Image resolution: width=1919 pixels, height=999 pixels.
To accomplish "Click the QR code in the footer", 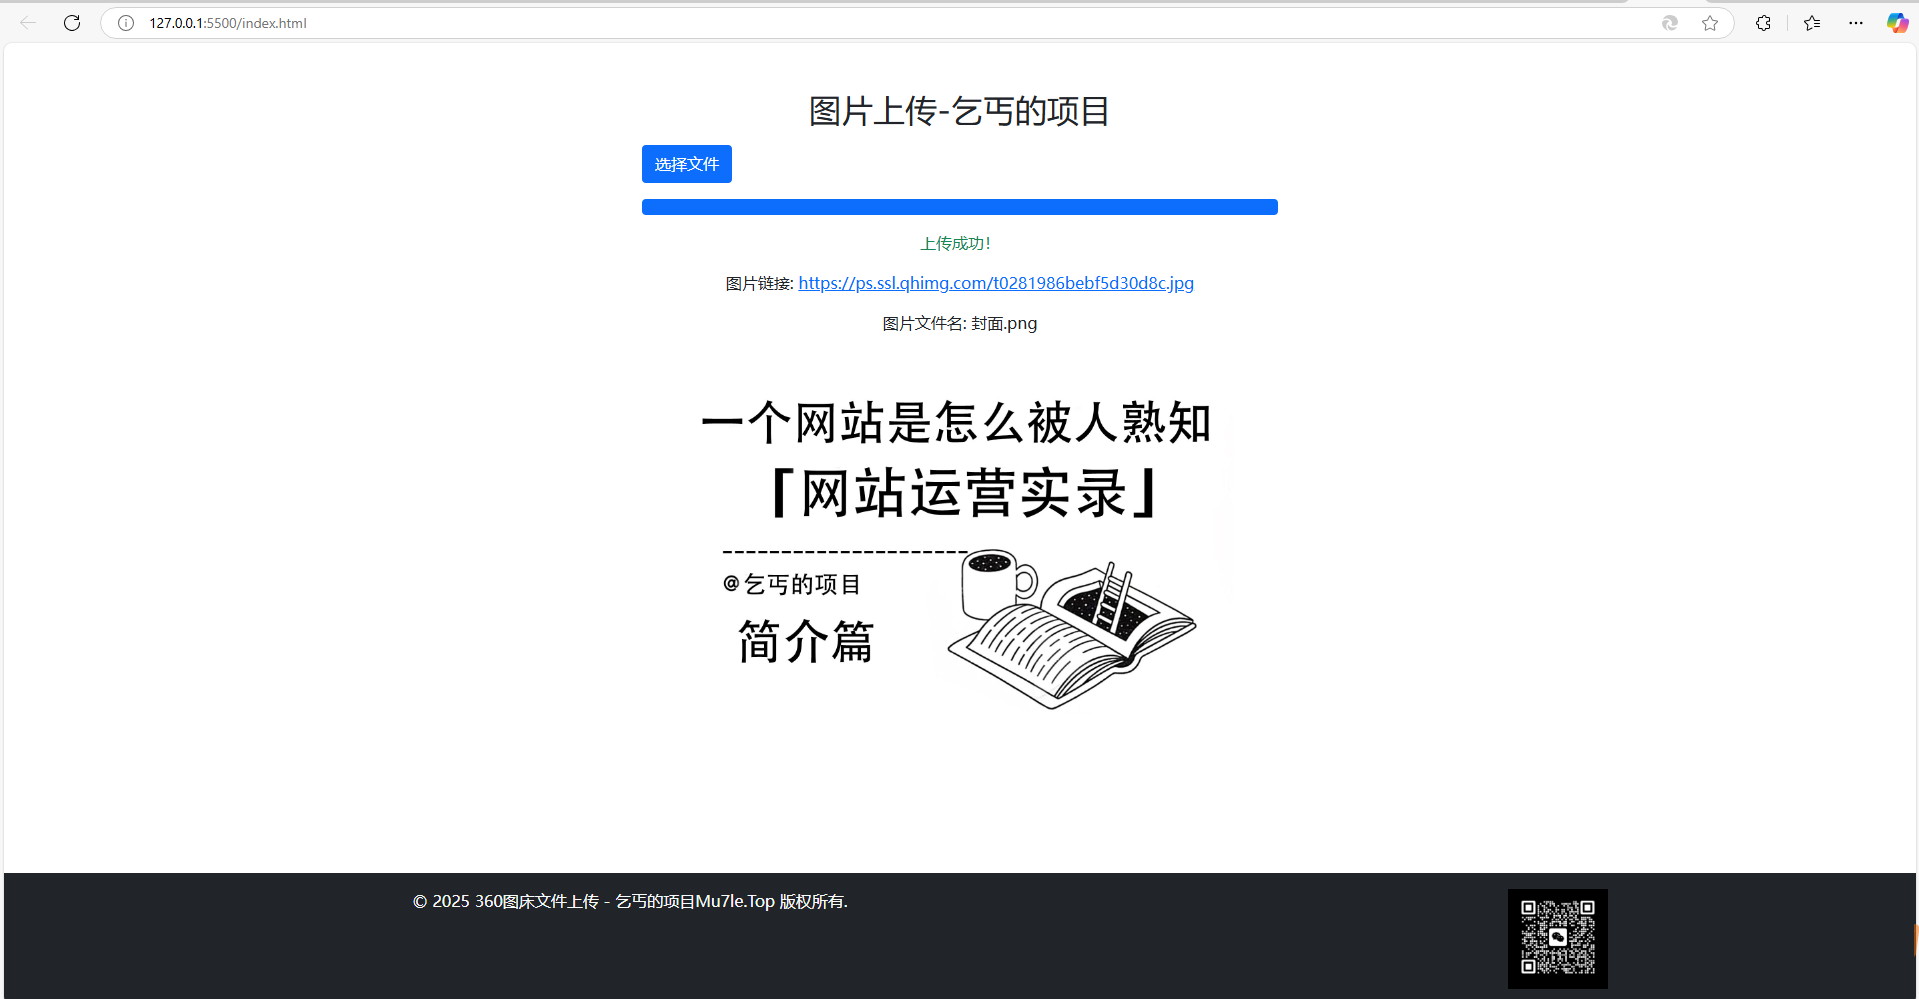I will (1556, 938).
